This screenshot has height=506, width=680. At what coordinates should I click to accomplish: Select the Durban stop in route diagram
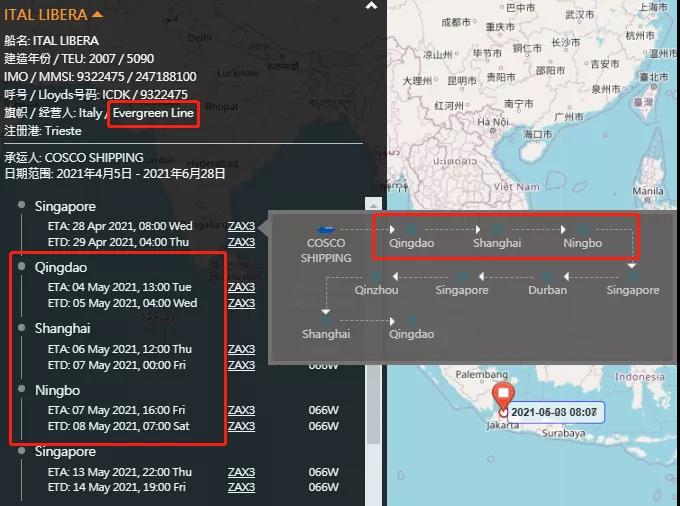pyautogui.click(x=547, y=290)
